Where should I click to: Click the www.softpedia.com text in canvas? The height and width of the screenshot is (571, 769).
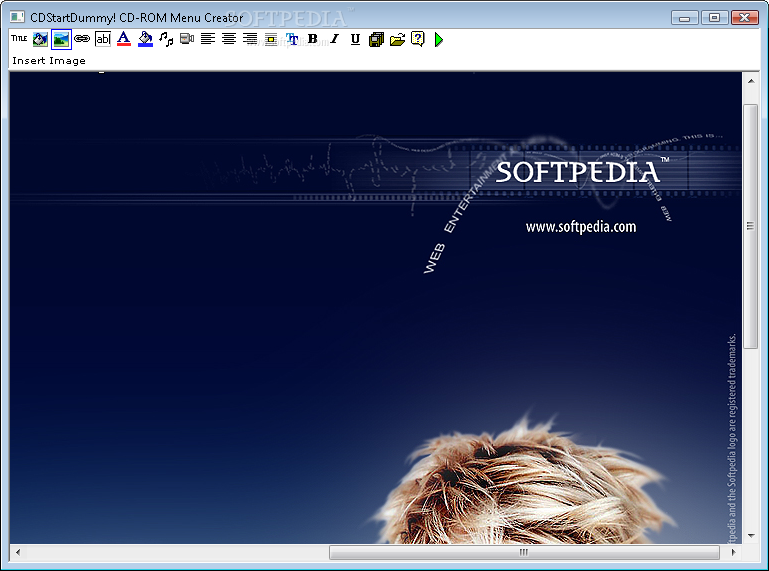[581, 227]
